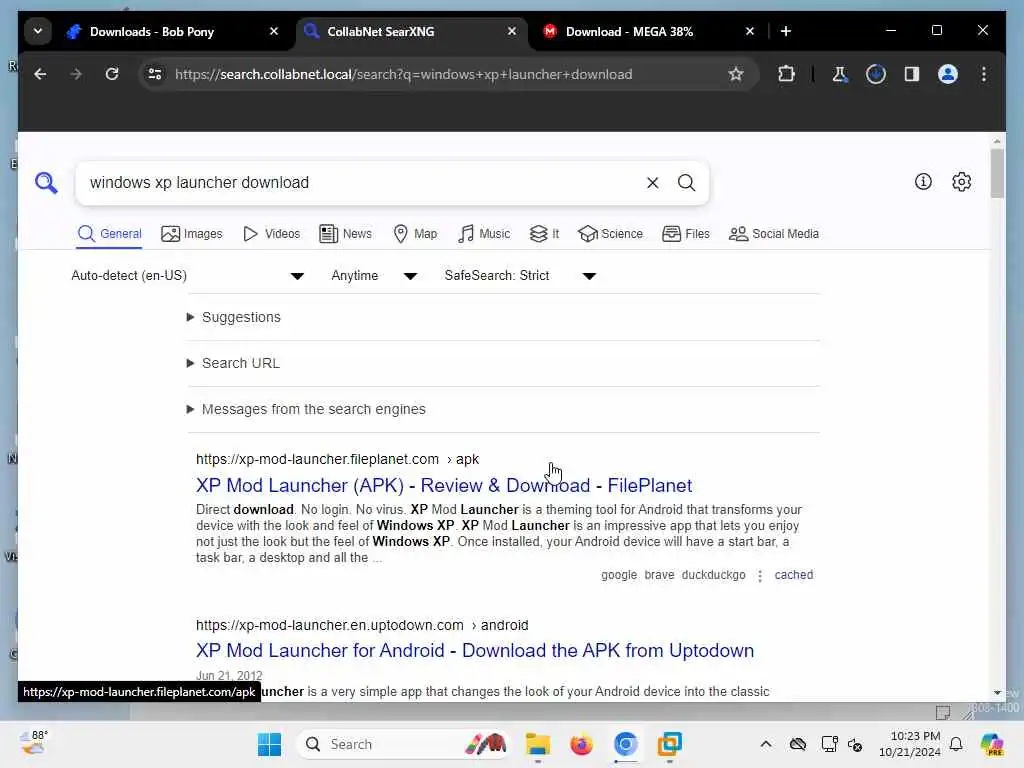Open SearXNG preferences gear icon

click(x=961, y=182)
